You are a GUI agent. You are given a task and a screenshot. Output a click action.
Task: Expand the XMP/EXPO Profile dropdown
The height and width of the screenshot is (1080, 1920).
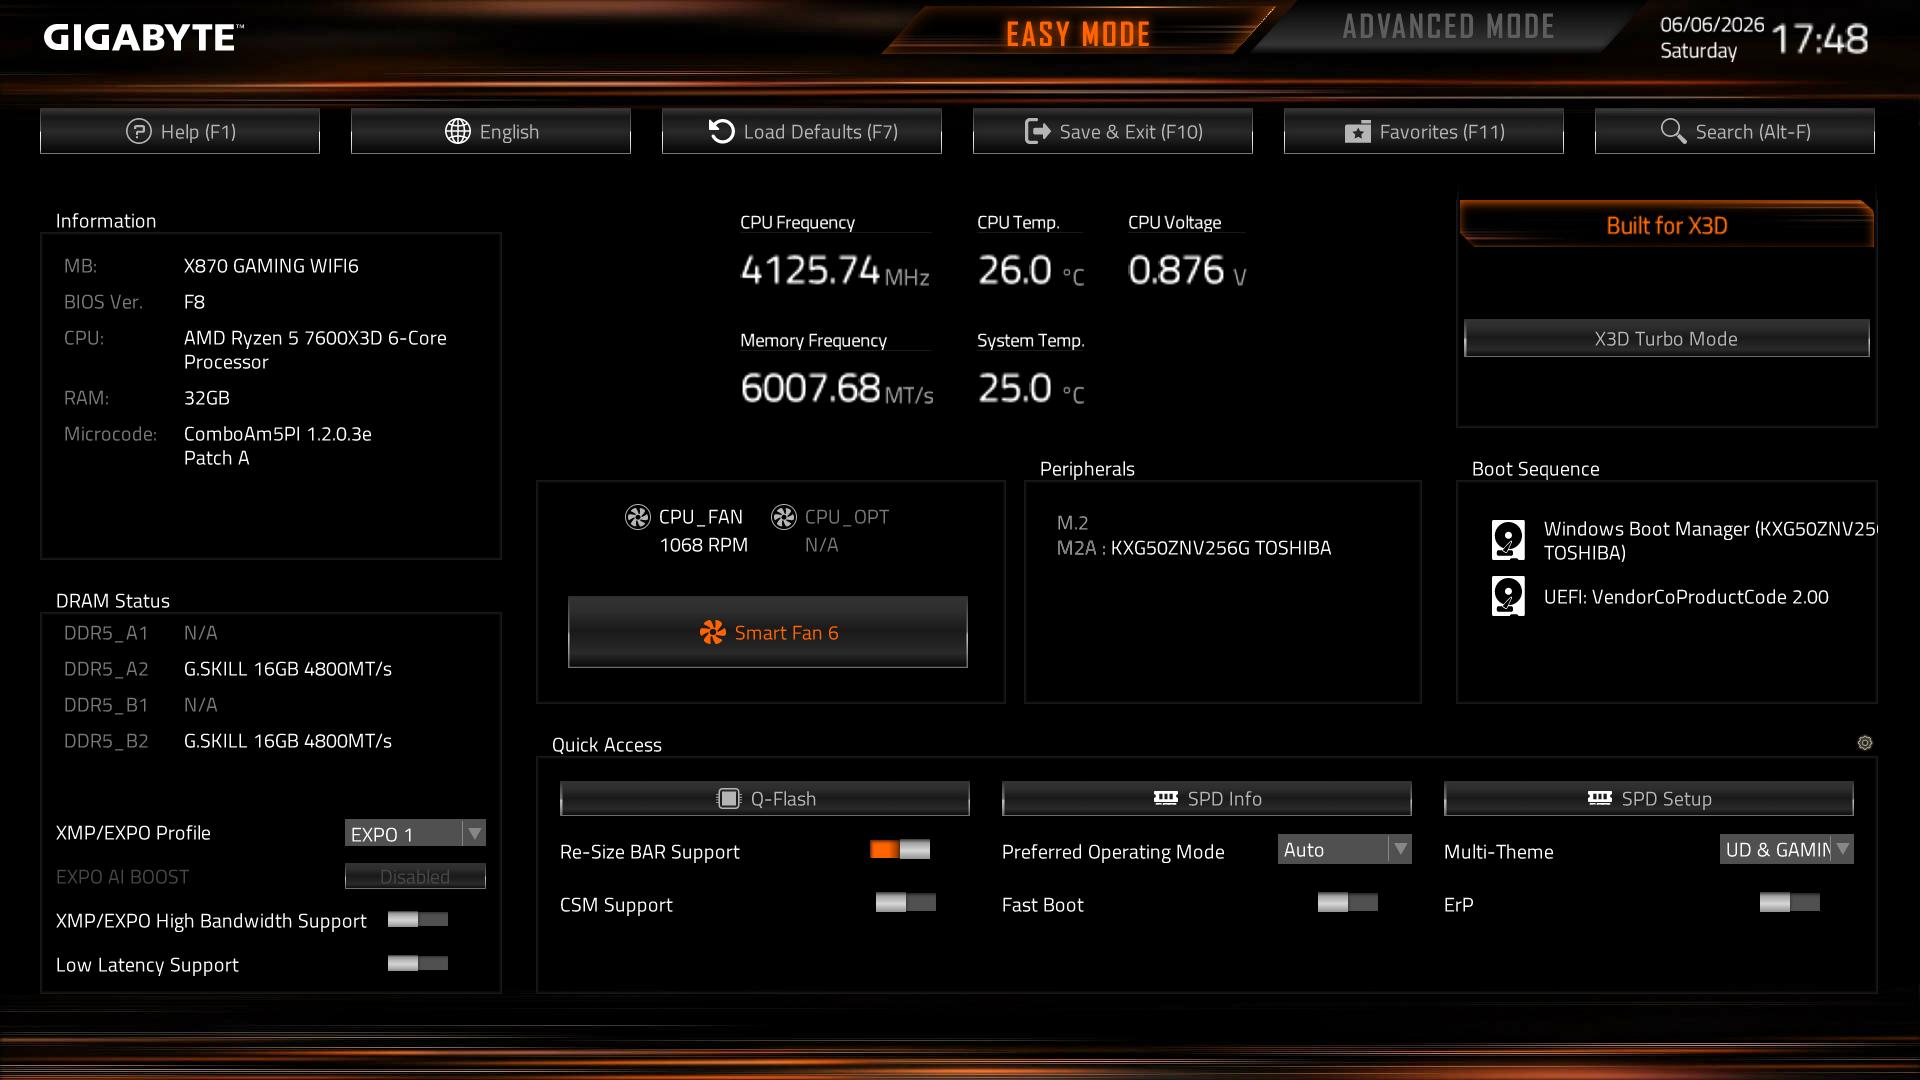point(415,833)
